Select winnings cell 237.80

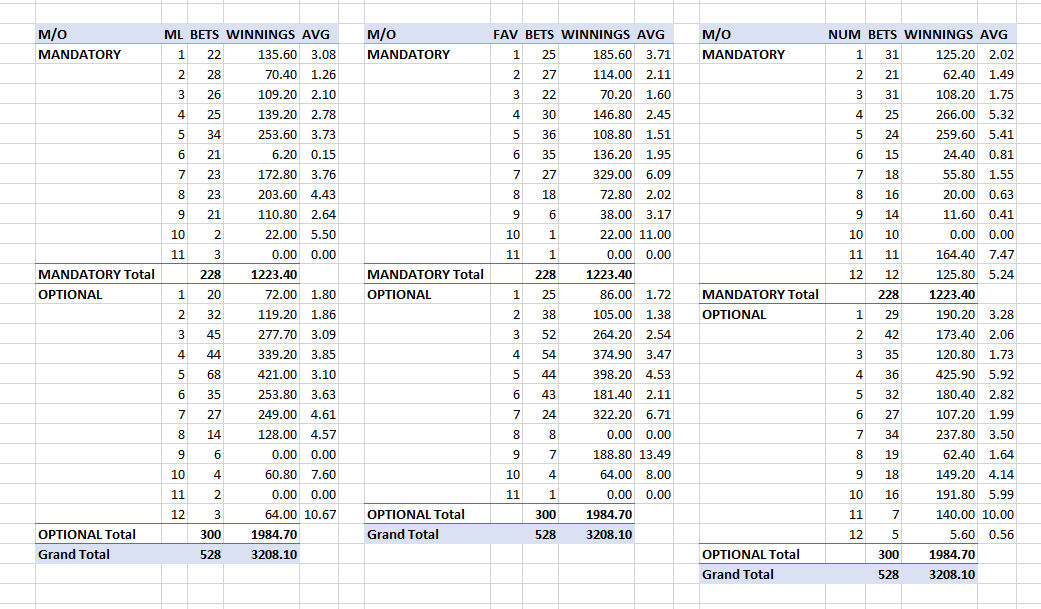click(955, 434)
